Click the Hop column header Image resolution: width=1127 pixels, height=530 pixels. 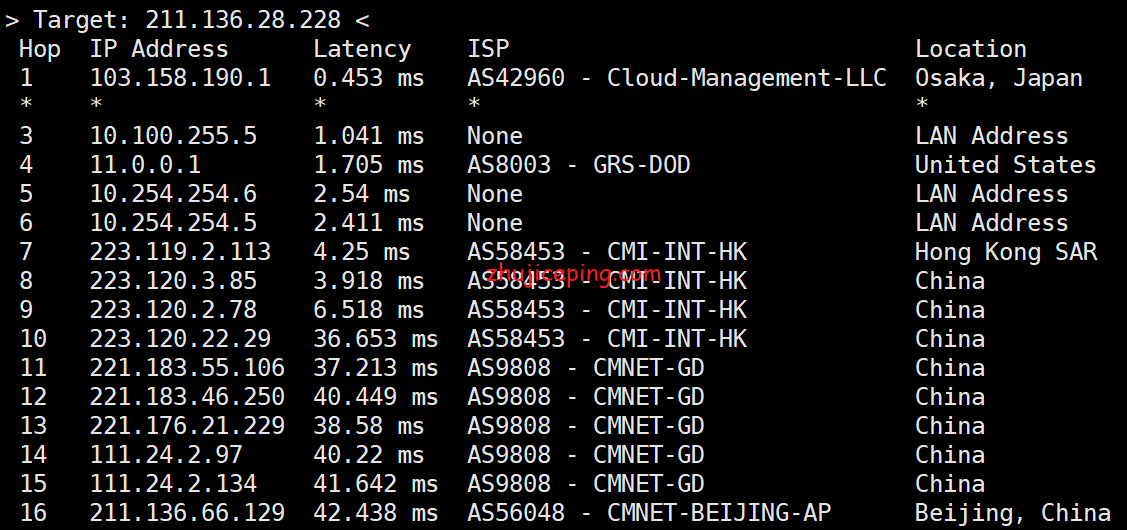[x=40, y=49]
